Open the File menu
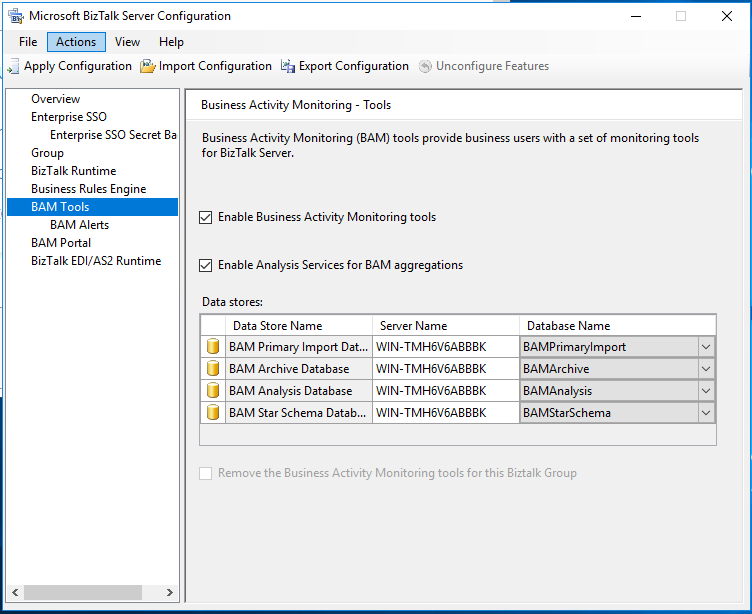752x614 pixels. point(28,42)
